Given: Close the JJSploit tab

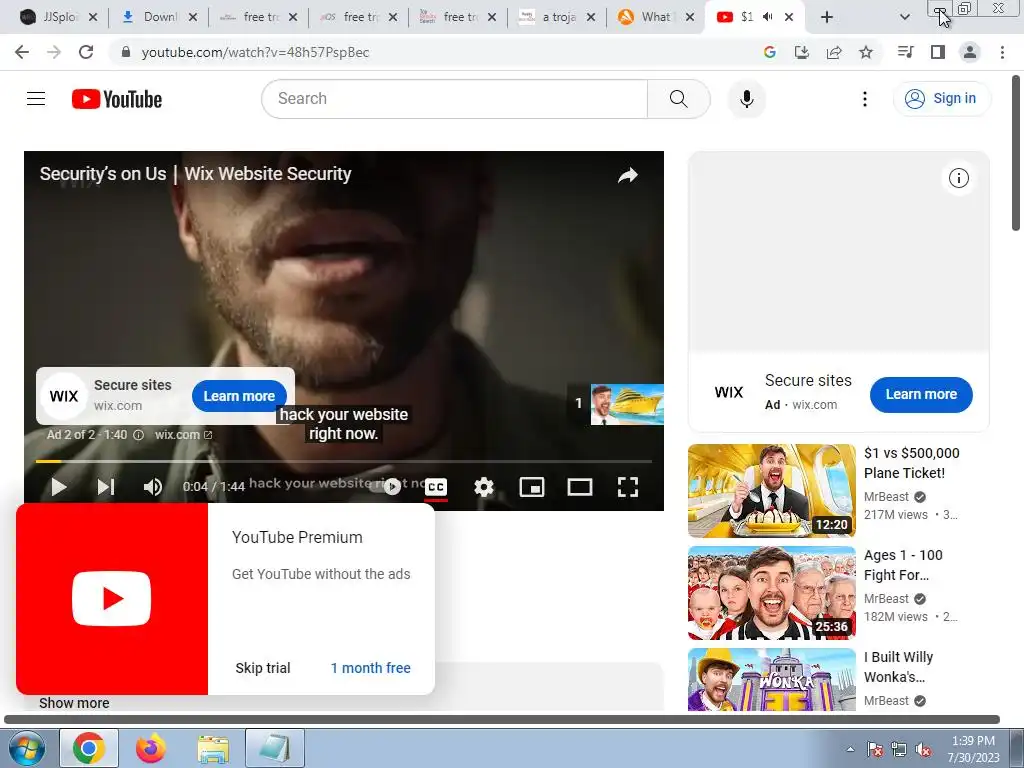Looking at the screenshot, I should 93,18.
